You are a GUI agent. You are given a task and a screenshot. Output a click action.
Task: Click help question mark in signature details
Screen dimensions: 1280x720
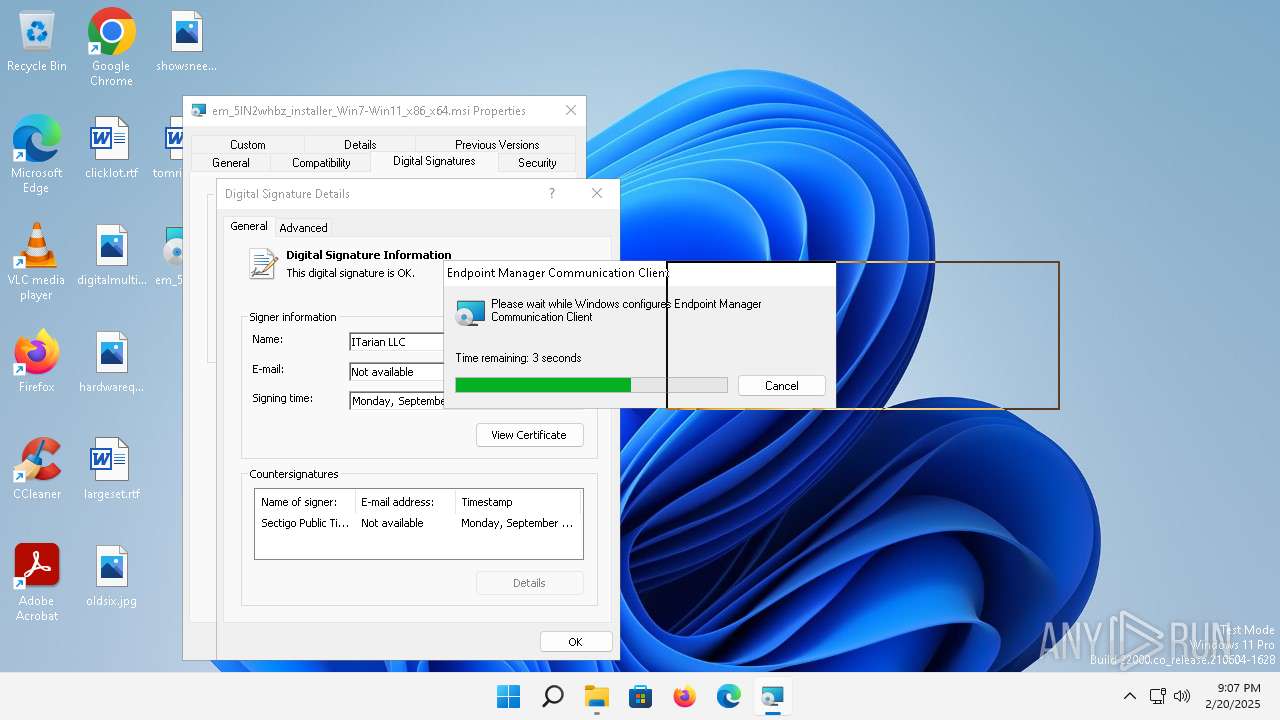coord(551,194)
